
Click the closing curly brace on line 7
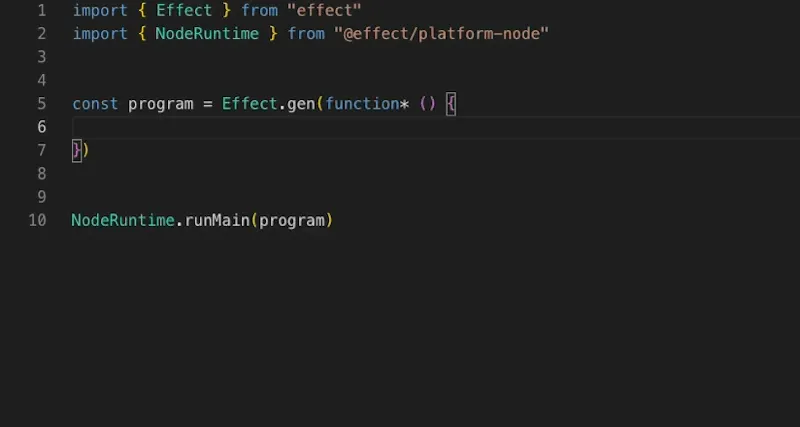76,150
